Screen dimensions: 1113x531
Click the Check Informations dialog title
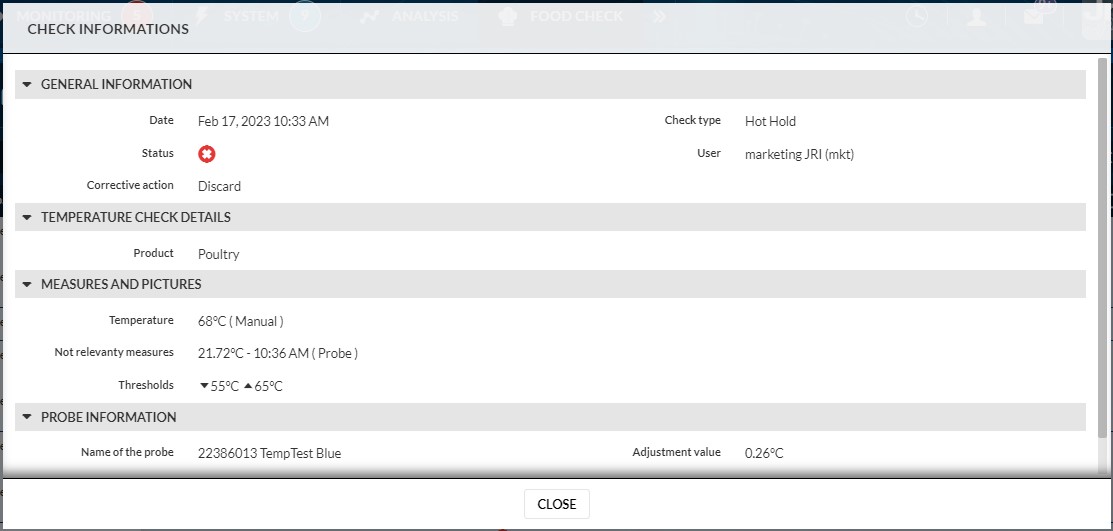(108, 29)
